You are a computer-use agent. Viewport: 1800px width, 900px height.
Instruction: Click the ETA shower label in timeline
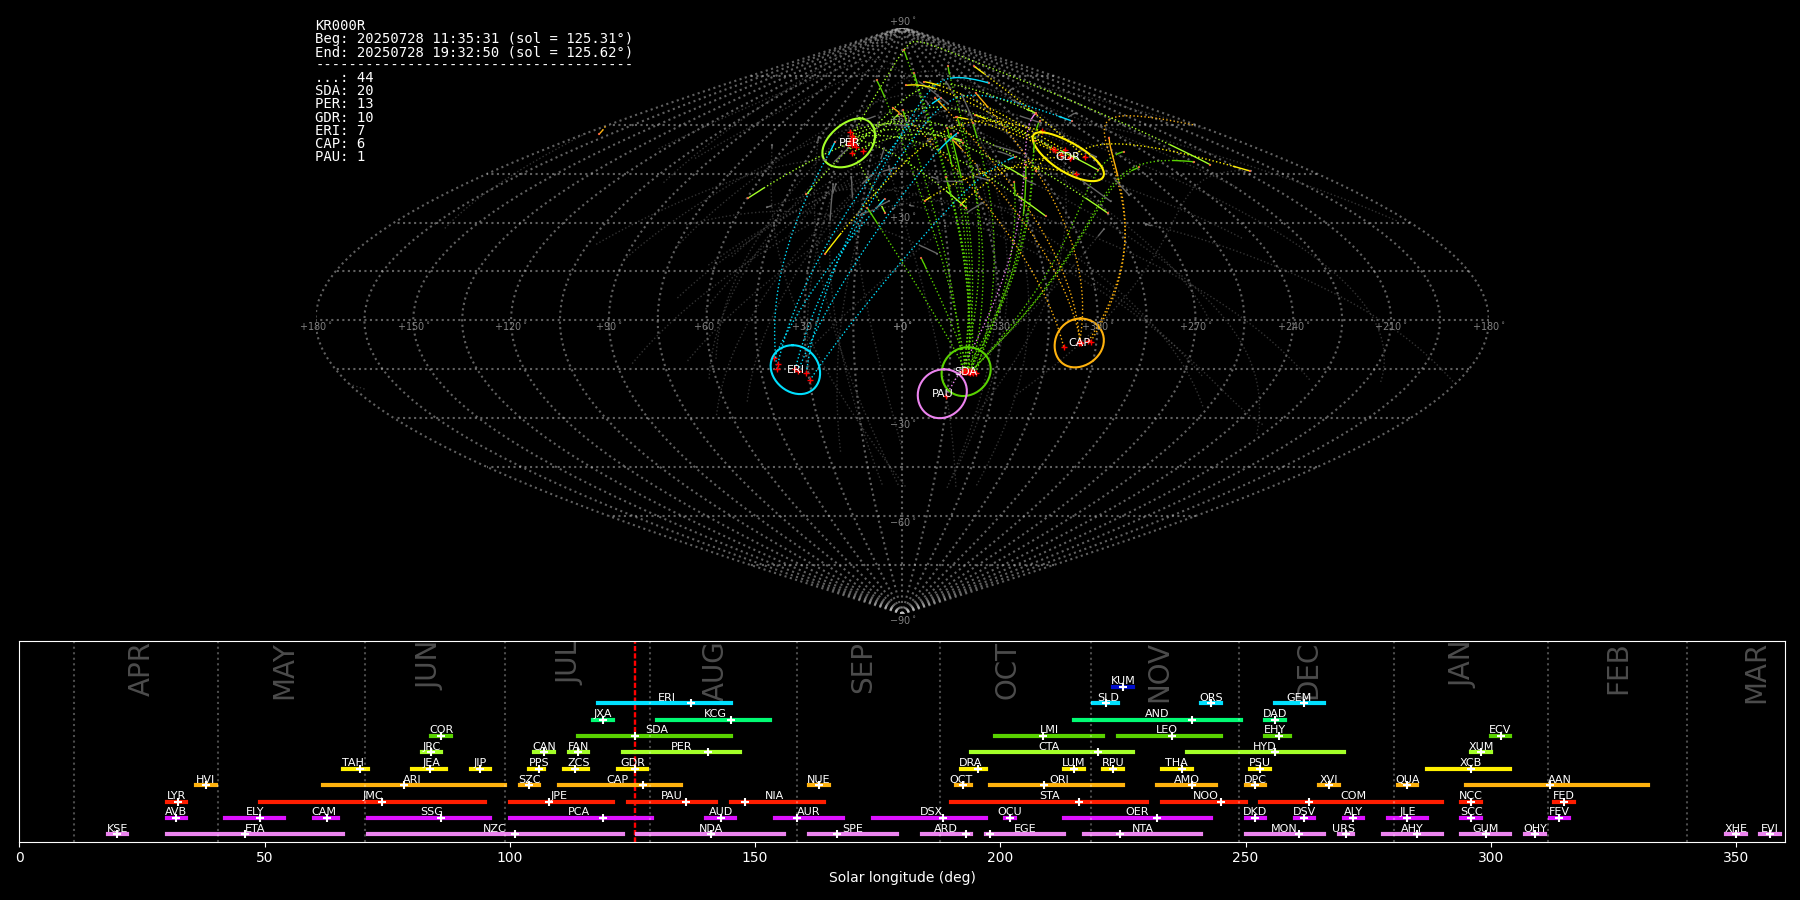[255, 828]
